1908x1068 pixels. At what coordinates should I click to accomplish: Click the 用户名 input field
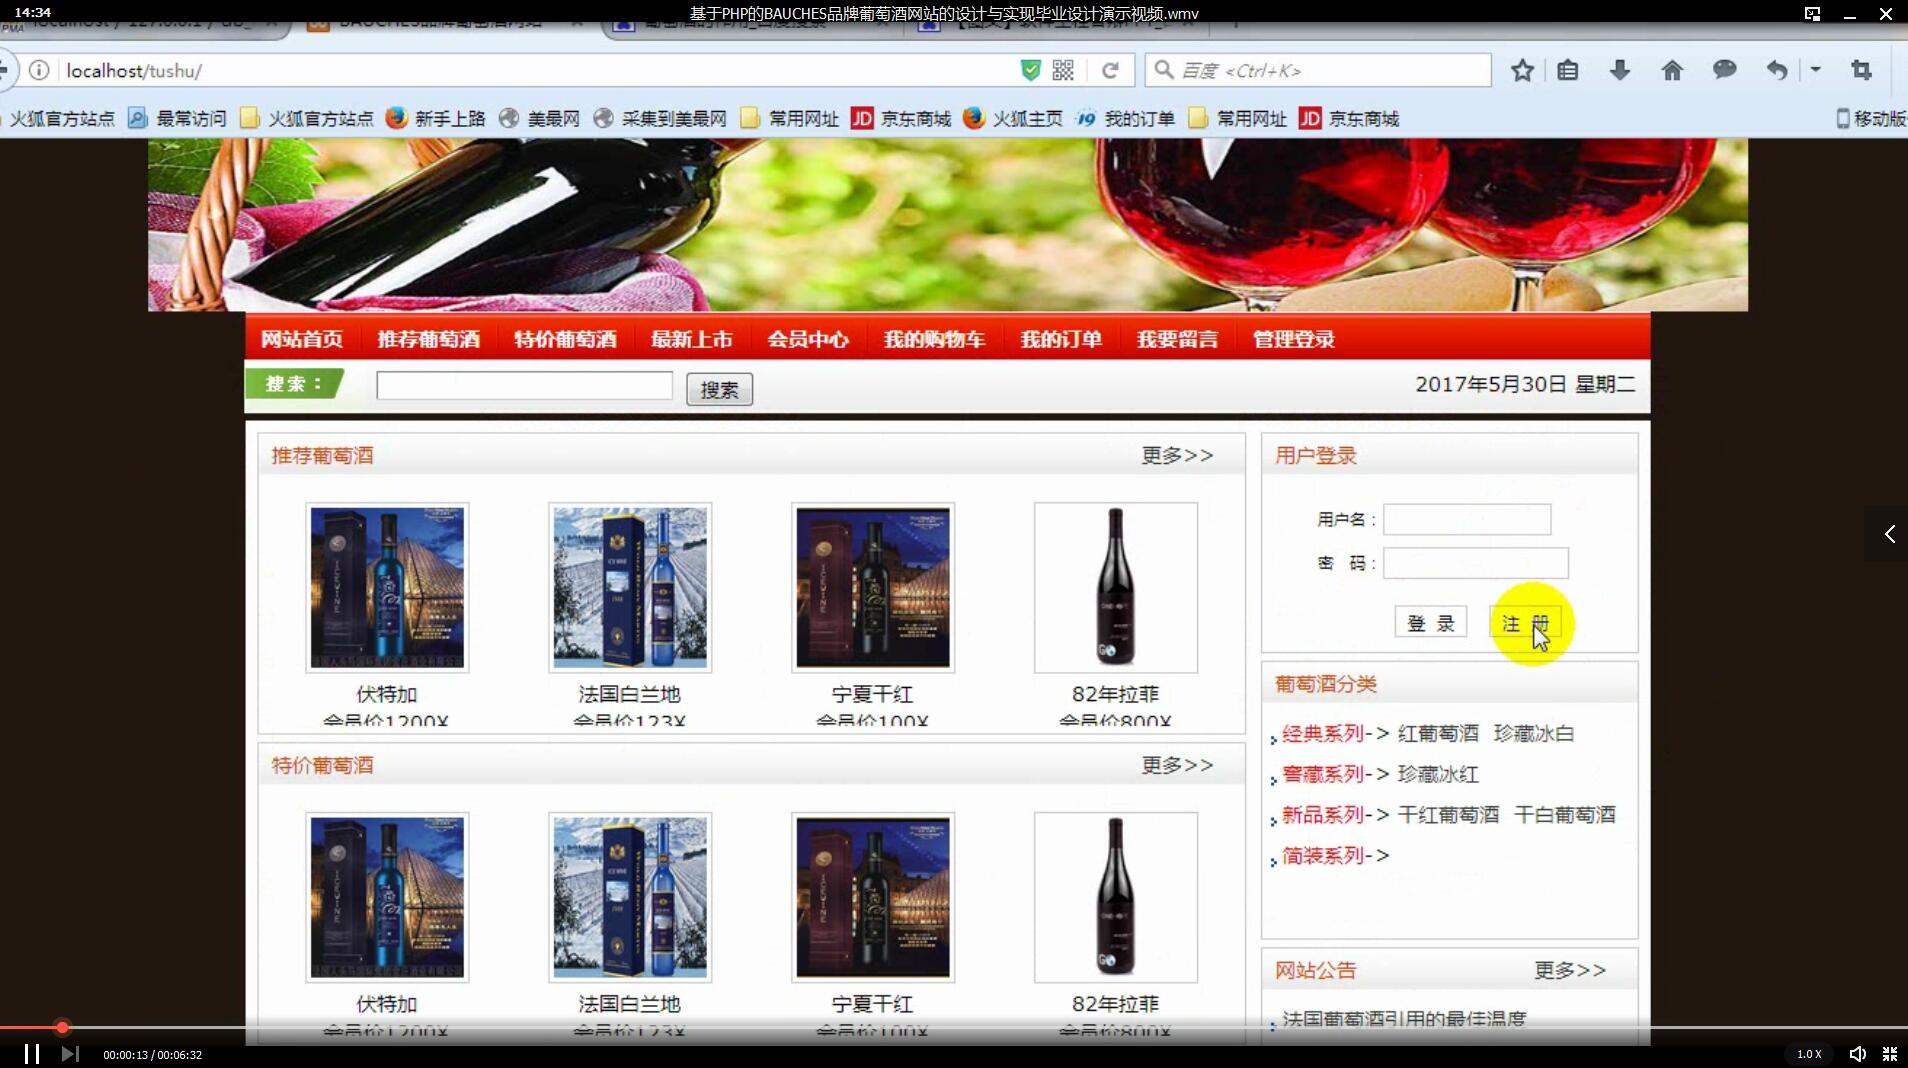tap(1467, 519)
